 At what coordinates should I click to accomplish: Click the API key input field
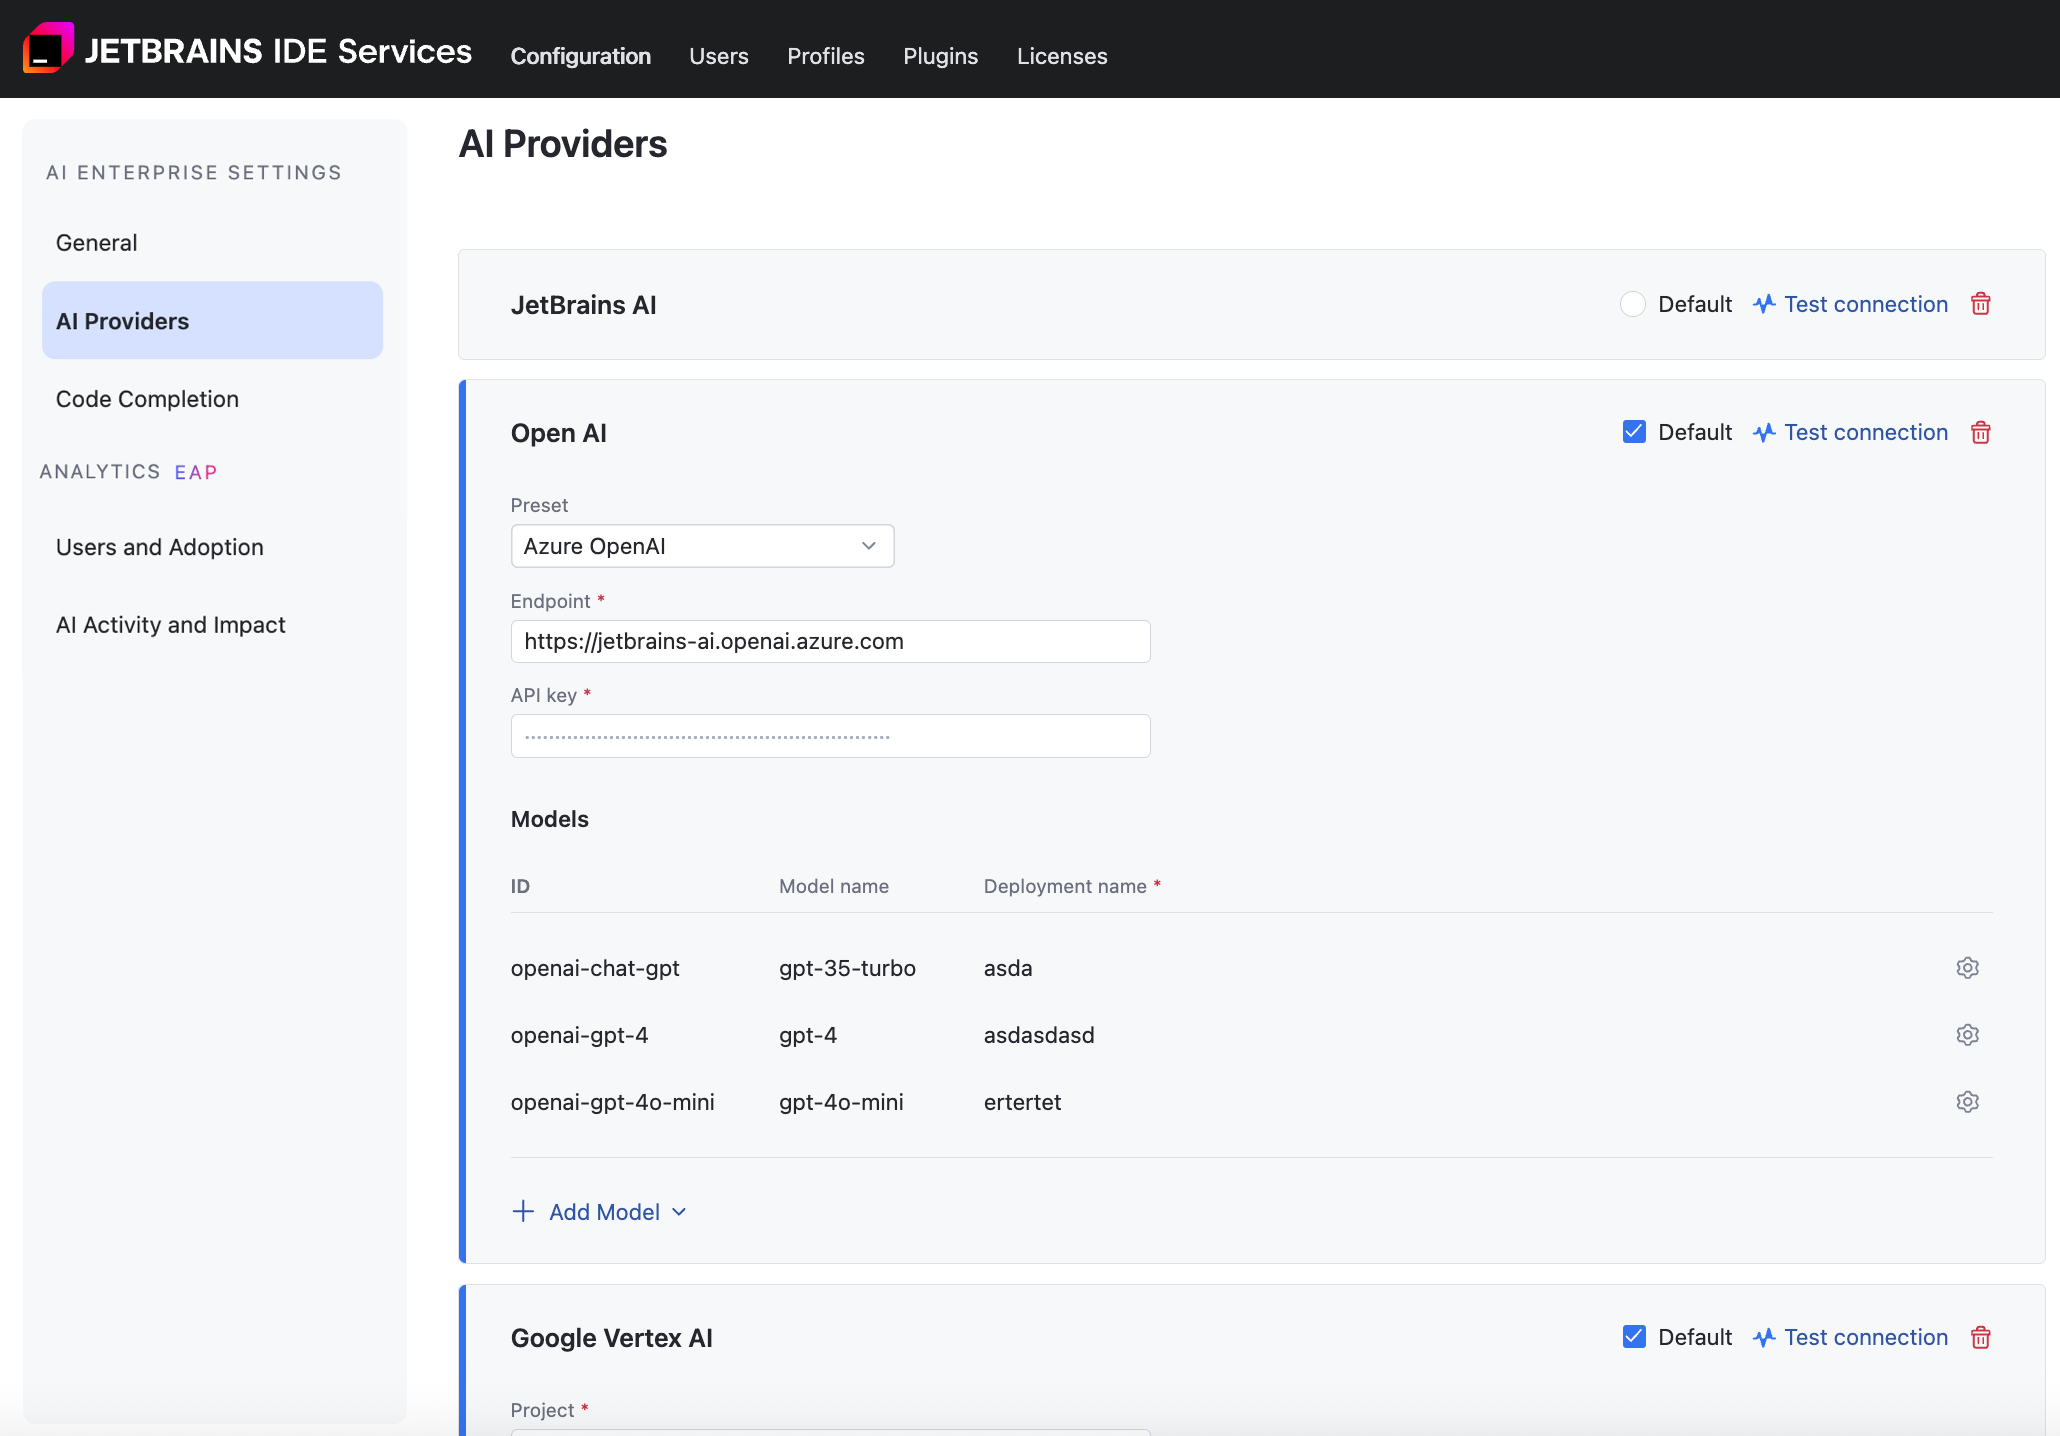(830, 735)
